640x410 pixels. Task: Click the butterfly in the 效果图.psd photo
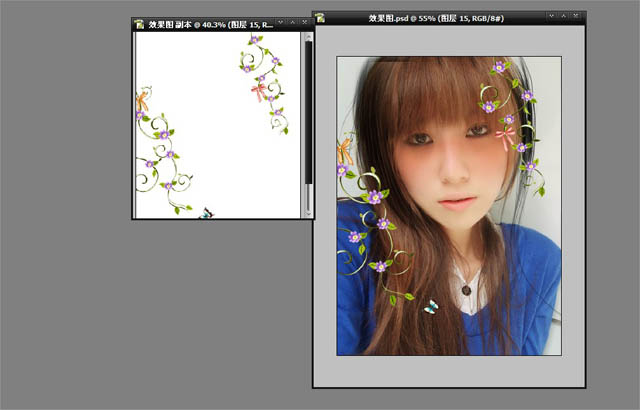click(x=431, y=307)
